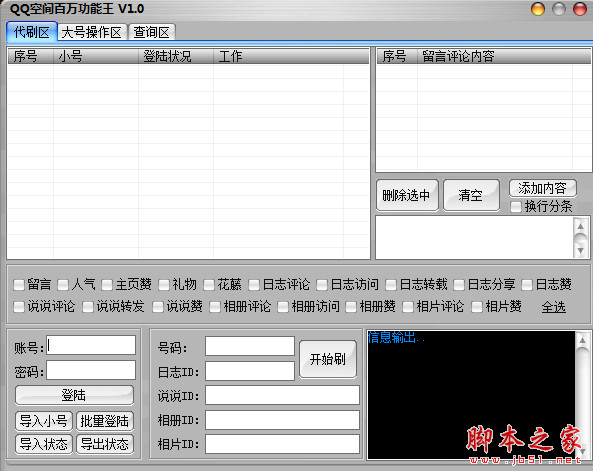Screen dimensions: 593x471
Task: Toggle the 相册赞 checkbox
Action: click(x=351, y=307)
